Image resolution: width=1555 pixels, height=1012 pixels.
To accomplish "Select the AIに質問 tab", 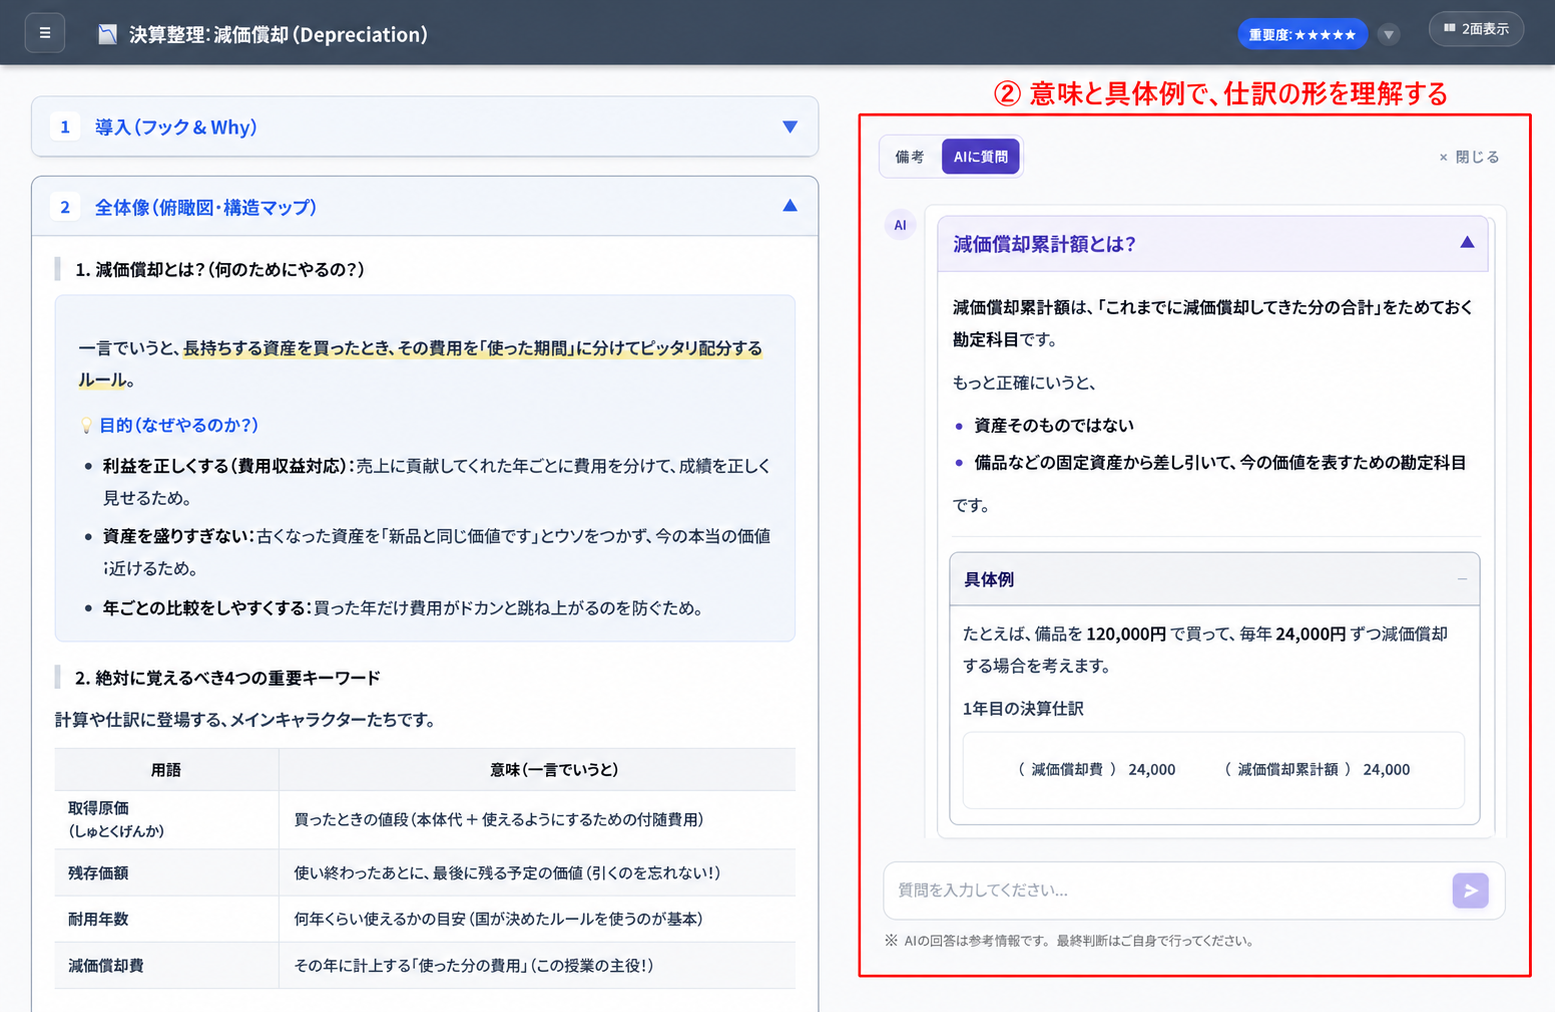I will coord(980,157).
